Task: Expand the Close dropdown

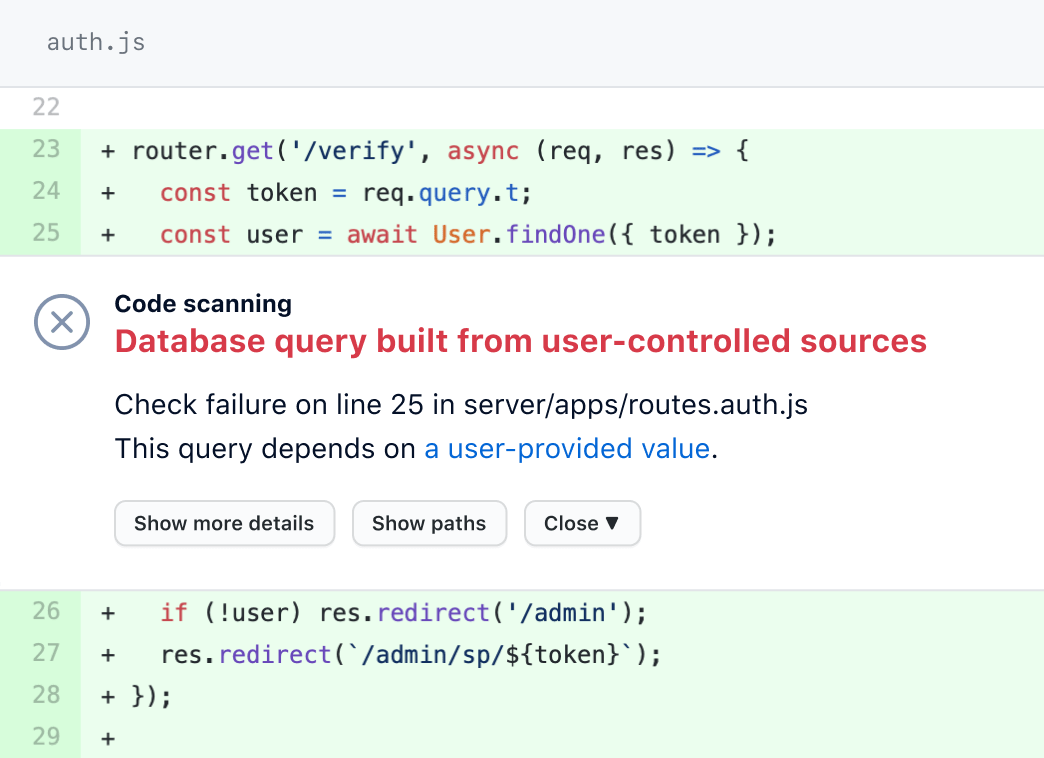Action: click(582, 523)
